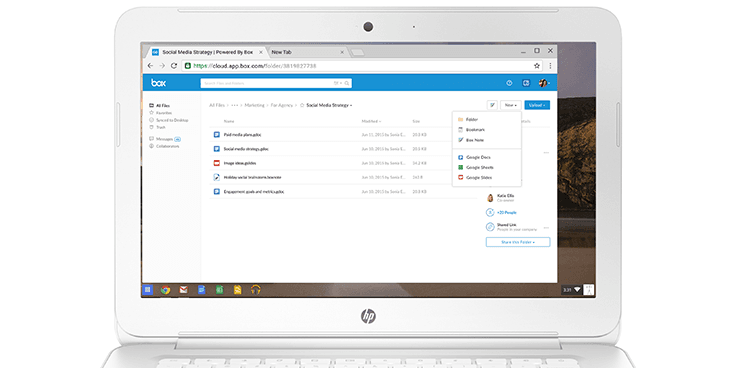Viewport: 736px width, 368px height.
Task: Open Trash in the sidebar
Action: 157,127
